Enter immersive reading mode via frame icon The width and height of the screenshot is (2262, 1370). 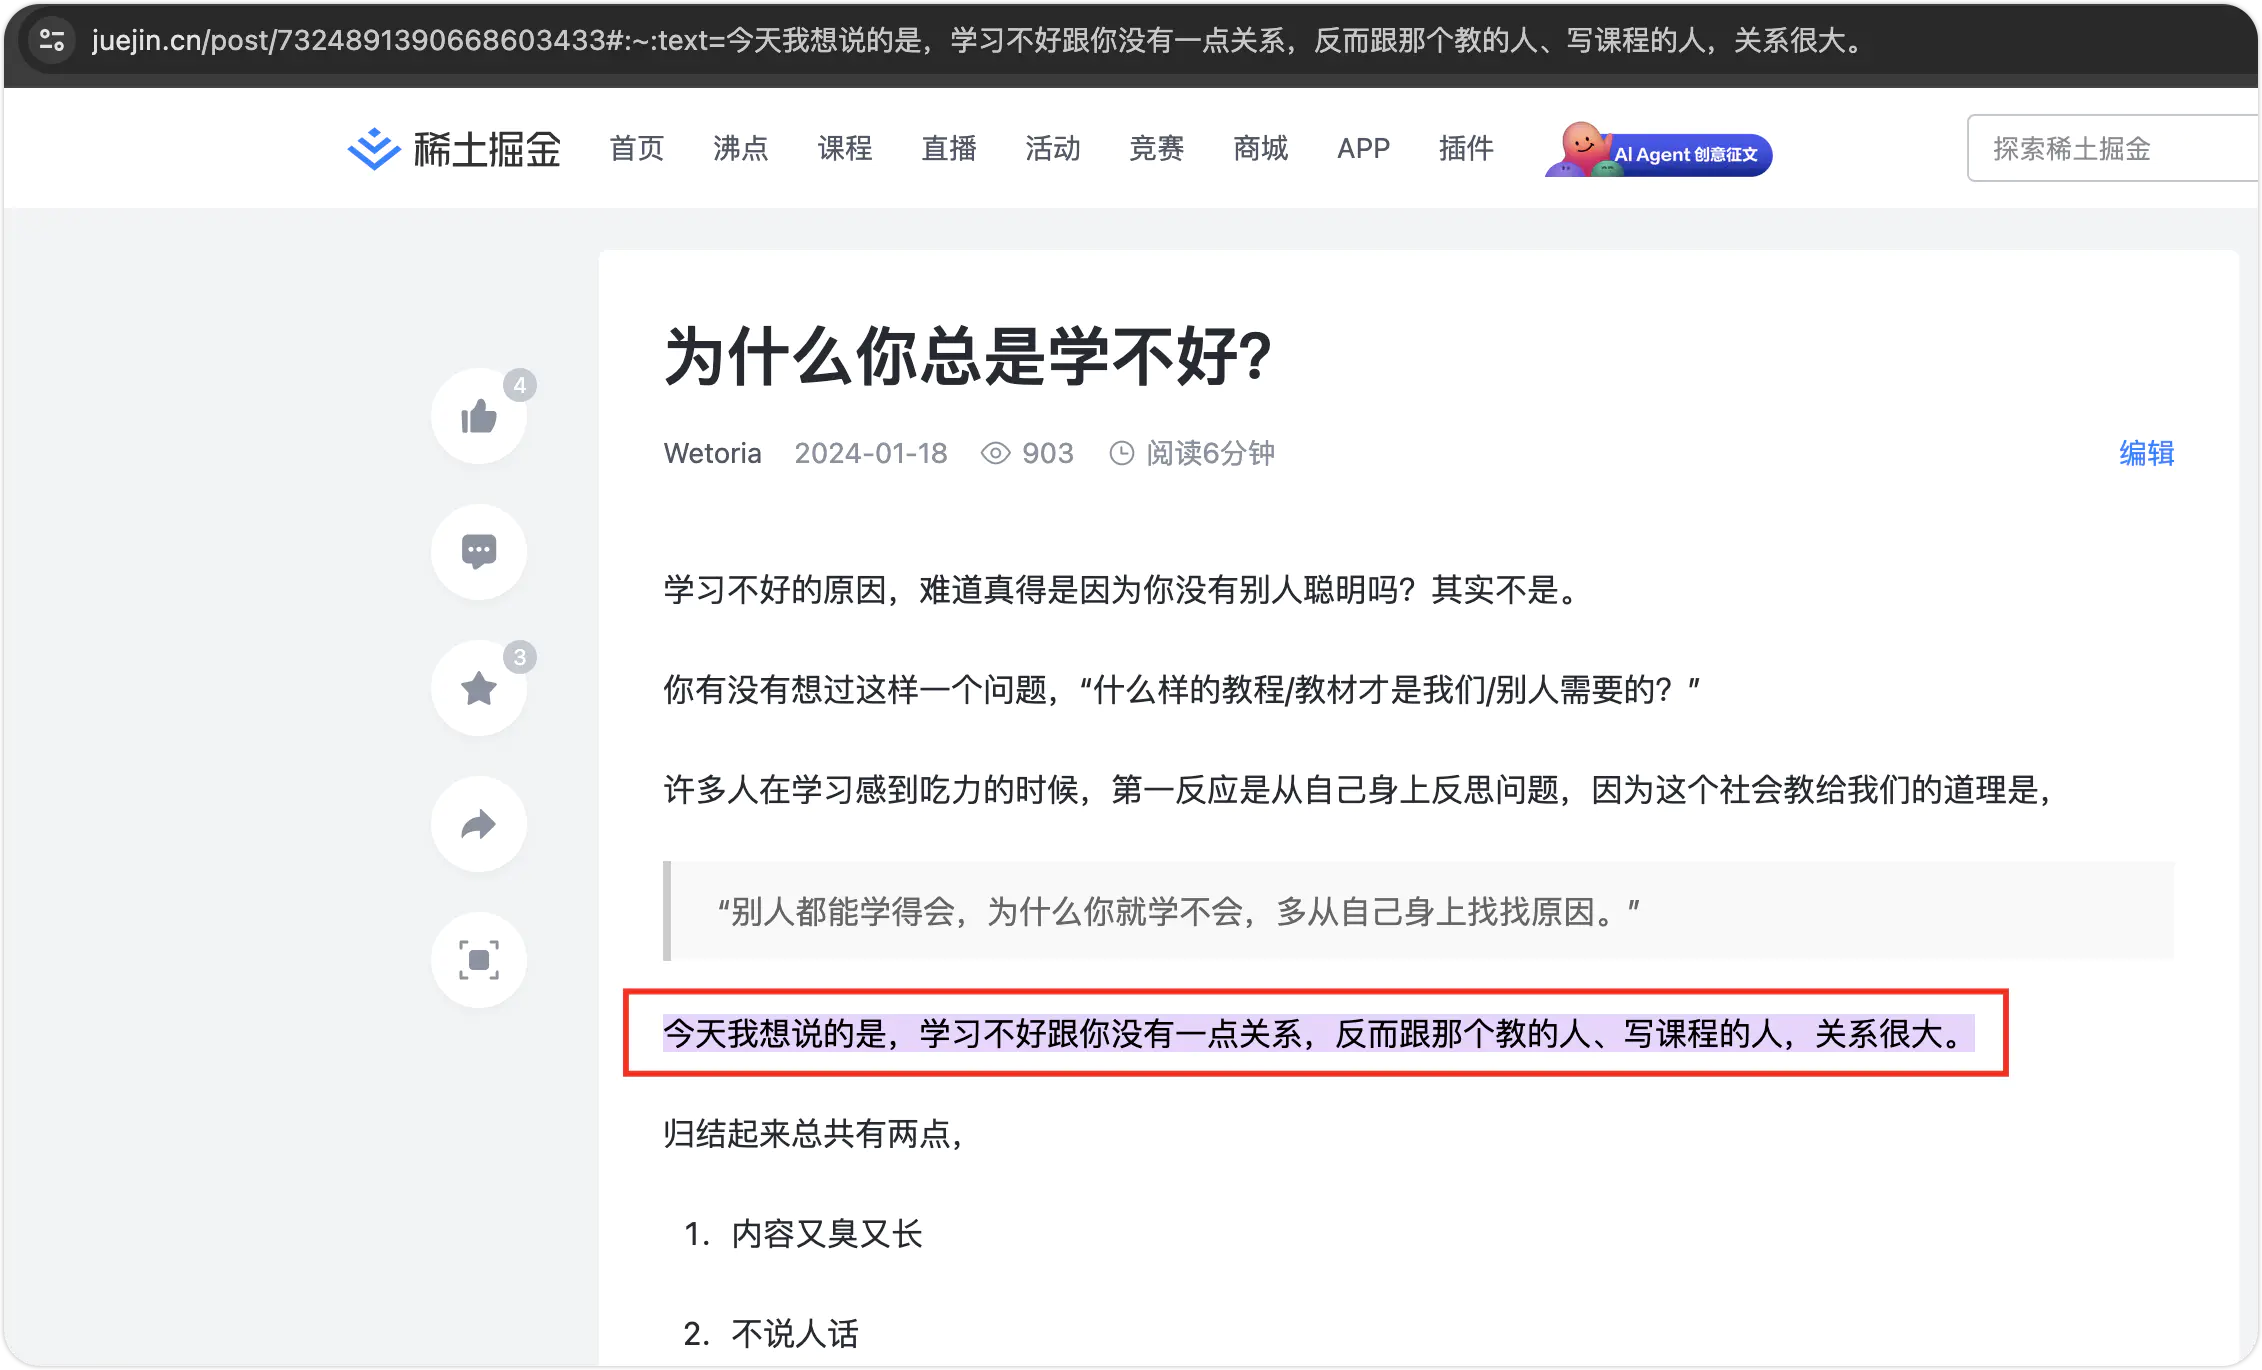point(478,960)
